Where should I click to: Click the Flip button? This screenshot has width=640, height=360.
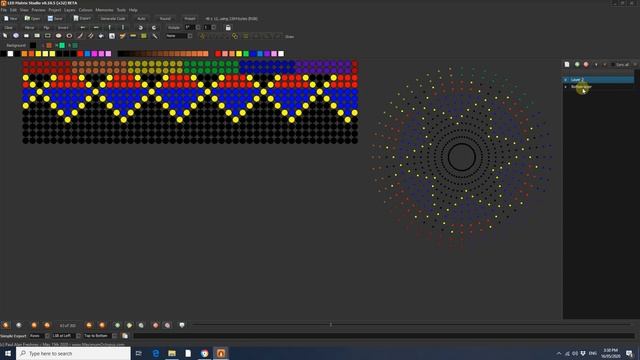46,27
